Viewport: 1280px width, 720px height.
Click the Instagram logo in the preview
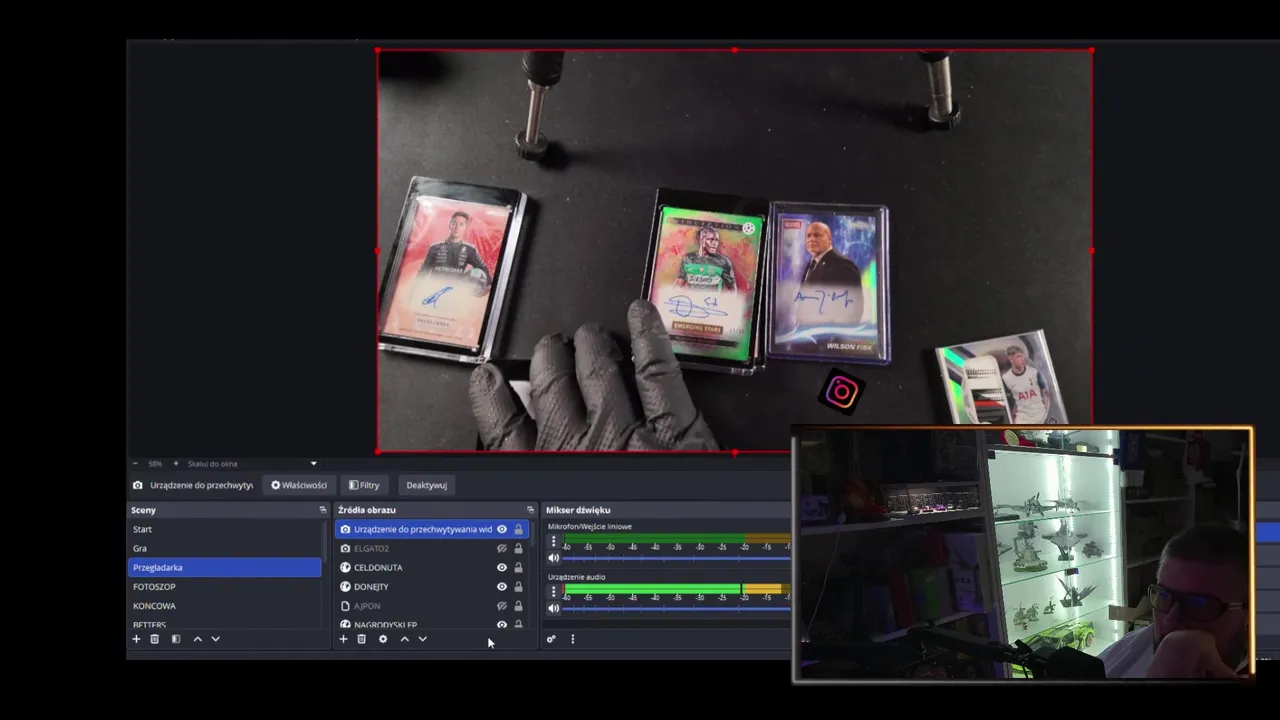click(x=841, y=392)
